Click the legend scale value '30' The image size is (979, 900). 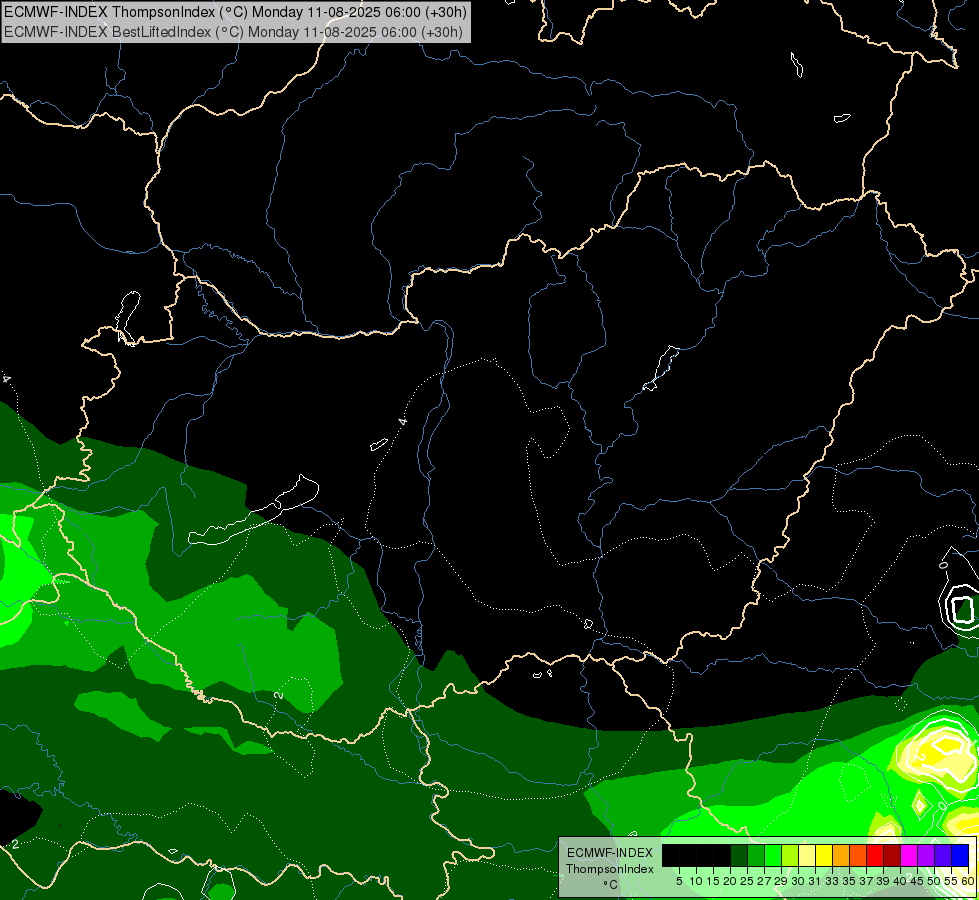click(x=799, y=881)
